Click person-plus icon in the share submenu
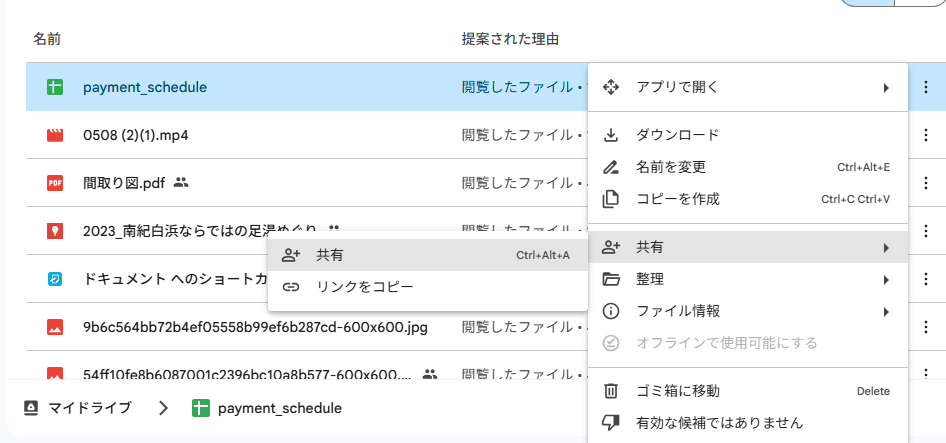Screen dimensions: 946x443 (291, 255)
